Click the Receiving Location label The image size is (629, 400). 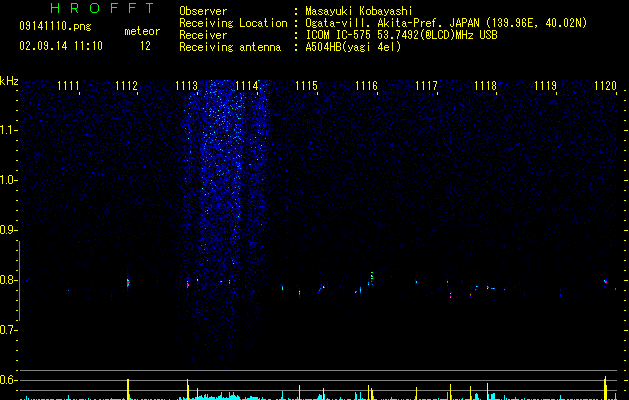(x=233, y=23)
